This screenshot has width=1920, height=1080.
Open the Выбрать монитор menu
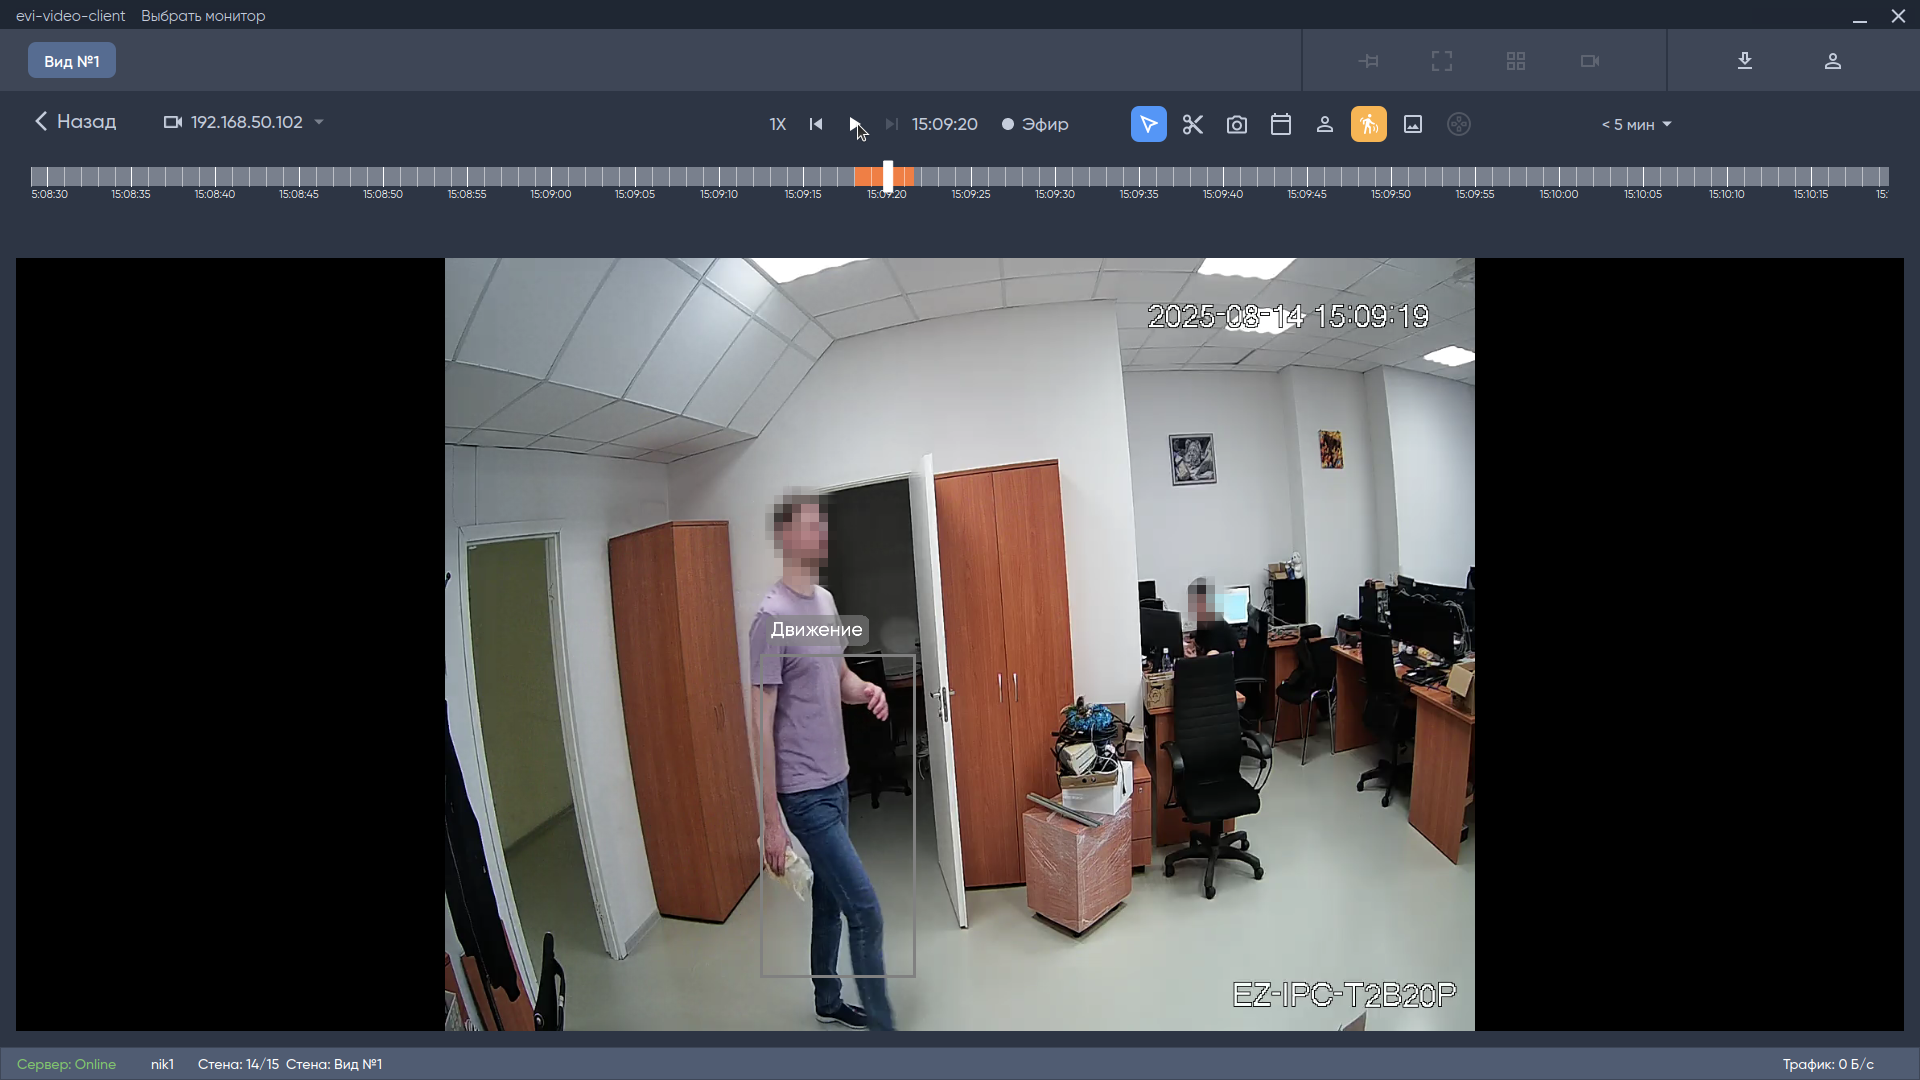tap(203, 16)
